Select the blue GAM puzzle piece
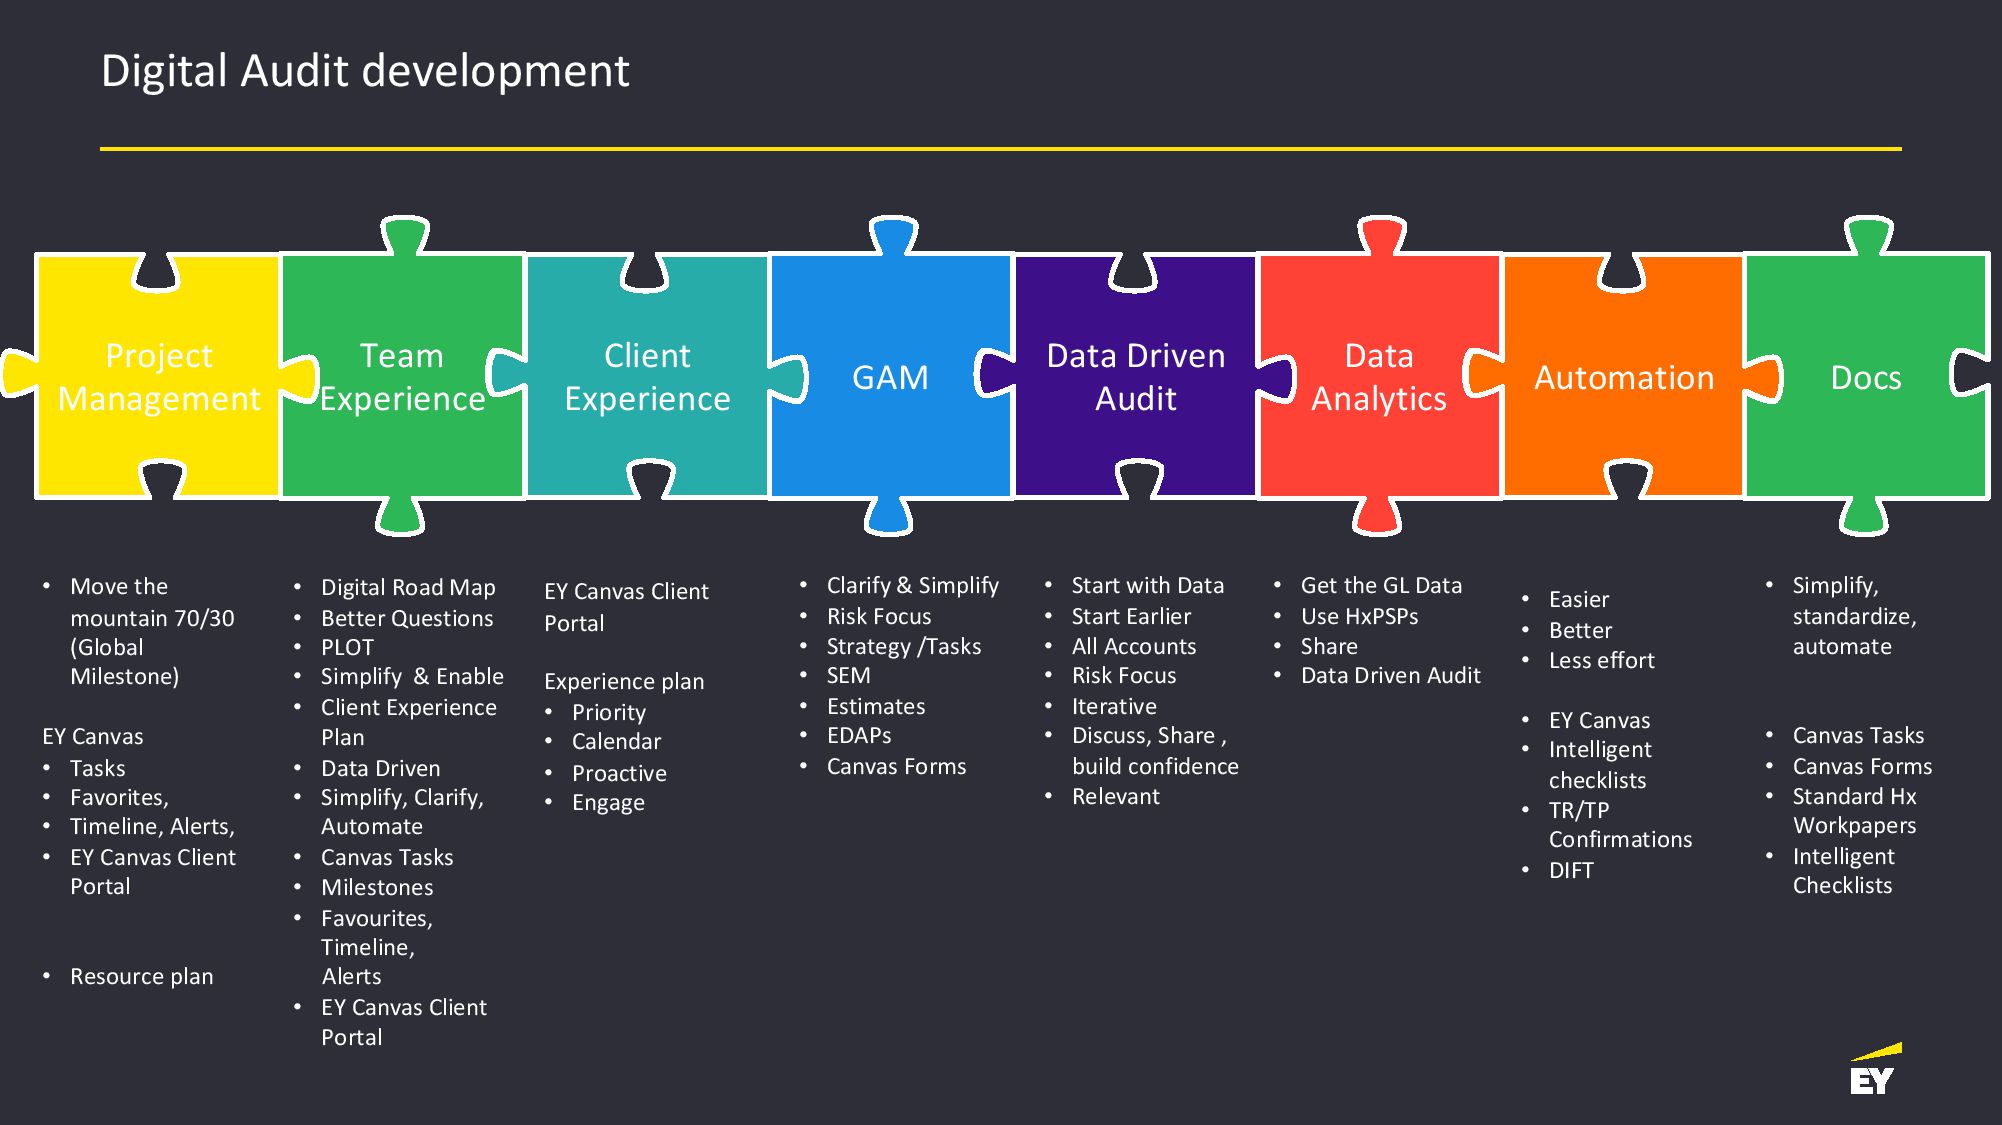 point(890,376)
